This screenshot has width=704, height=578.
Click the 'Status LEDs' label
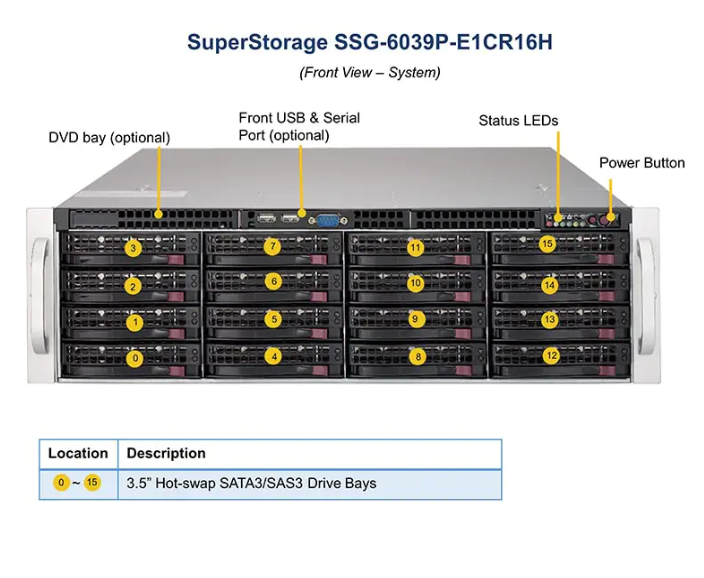pyautogui.click(x=518, y=120)
